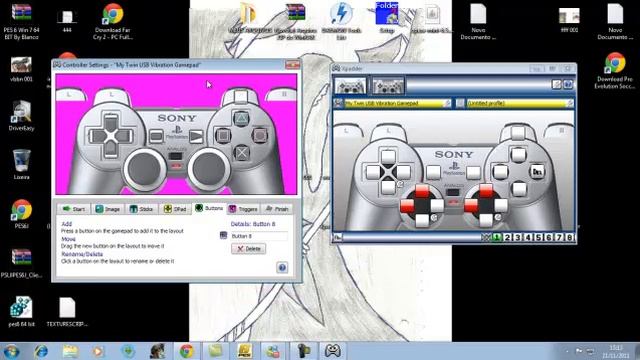
Task: Select set 1 in the Xpadder set bar
Action: pos(497,237)
